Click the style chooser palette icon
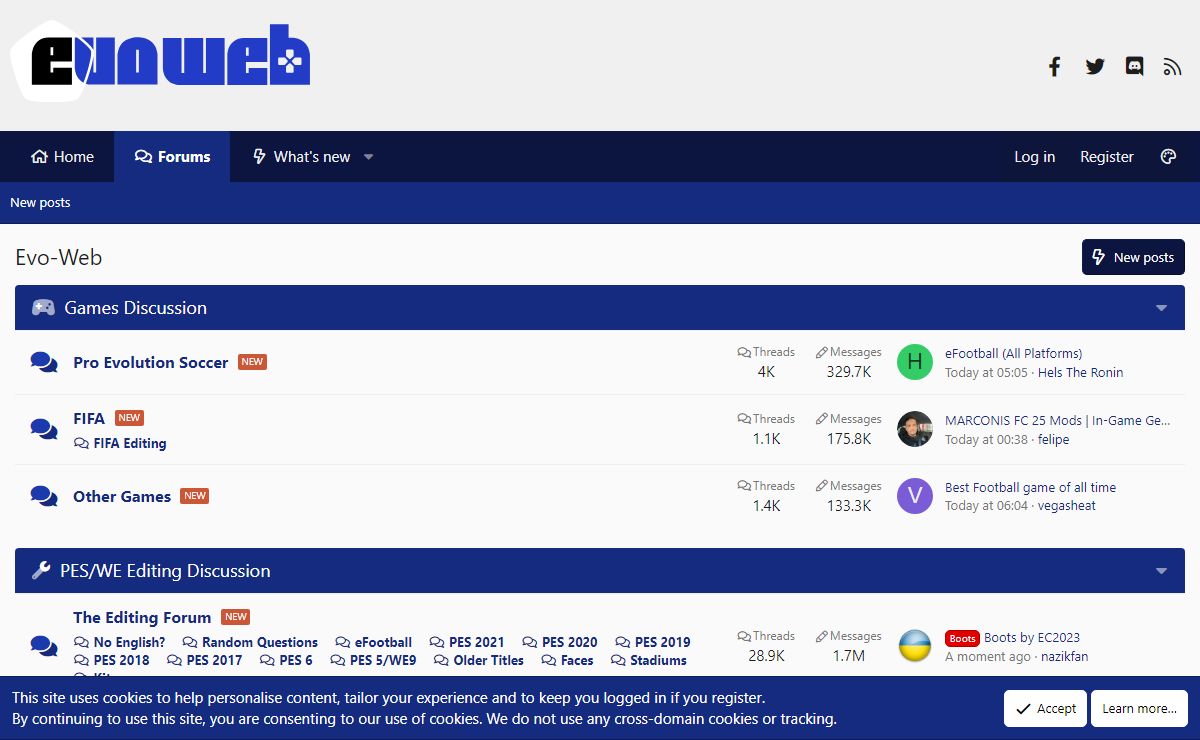The height and width of the screenshot is (740, 1200). tap(1168, 156)
